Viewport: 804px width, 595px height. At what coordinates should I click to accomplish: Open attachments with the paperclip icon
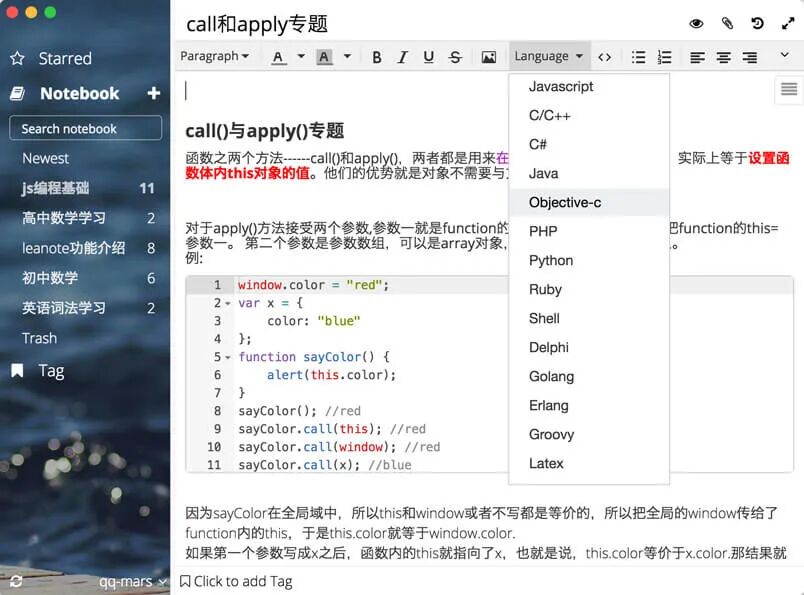(x=727, y=24)
